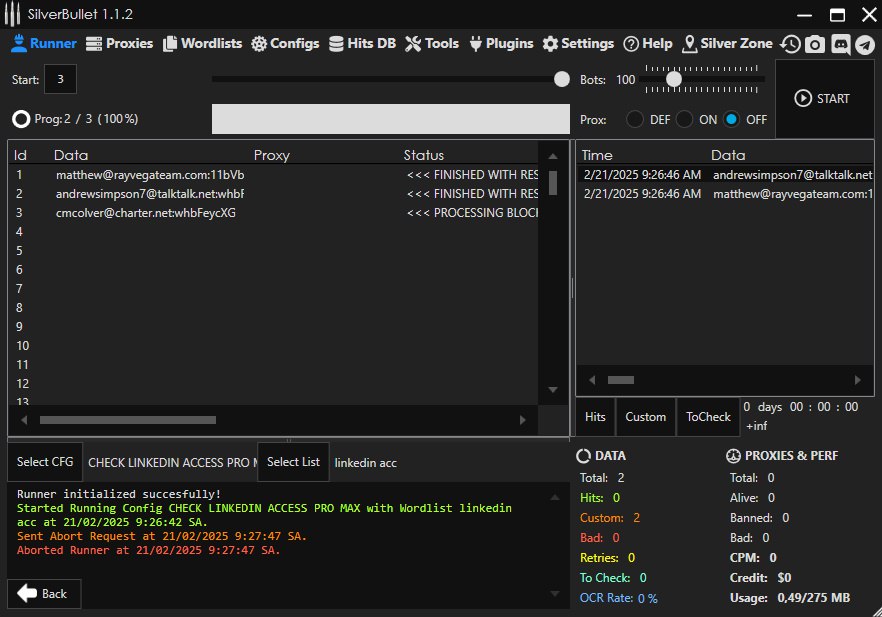
Task: Click the camera screenshot icon
Action: tap(815, 44)
